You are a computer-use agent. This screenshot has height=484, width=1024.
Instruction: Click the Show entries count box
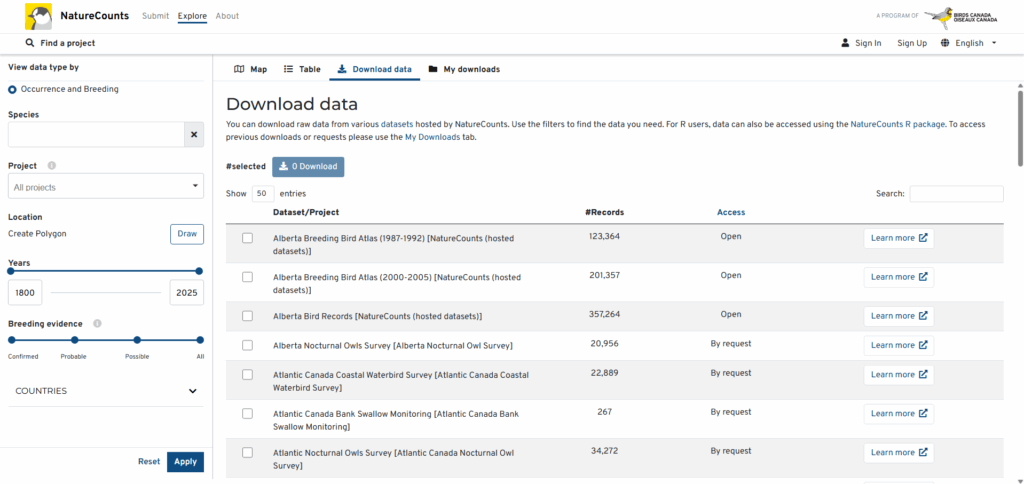(263, 194)
